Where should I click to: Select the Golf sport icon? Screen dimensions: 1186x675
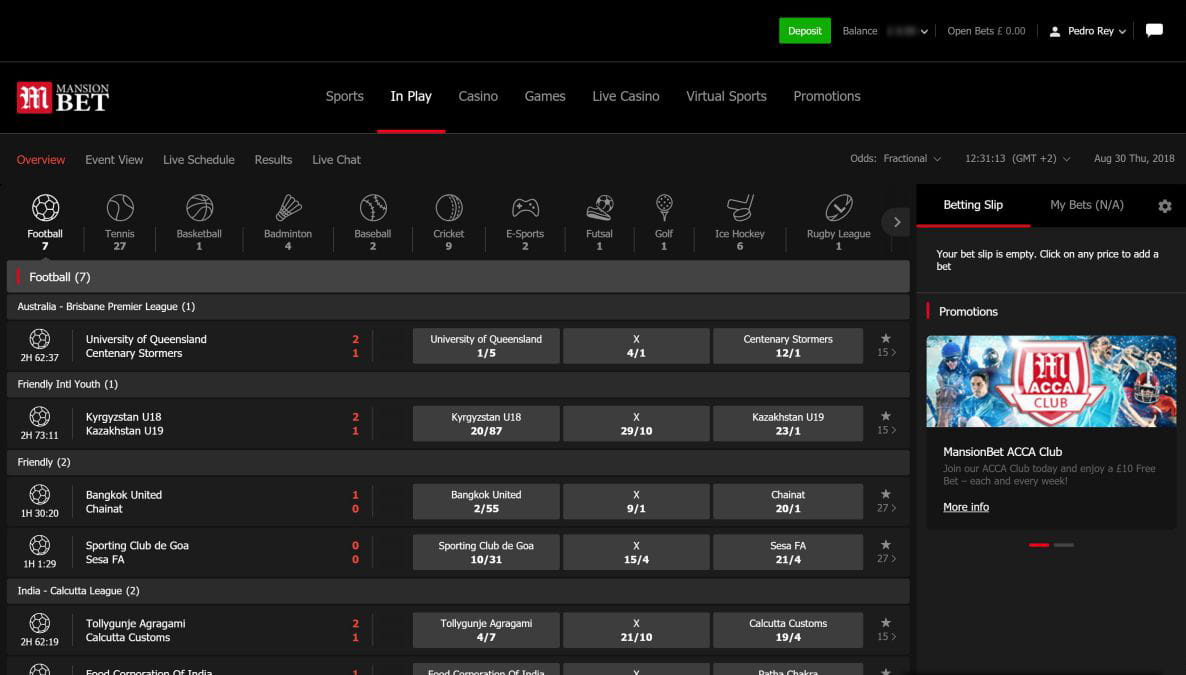pos(663,207)
